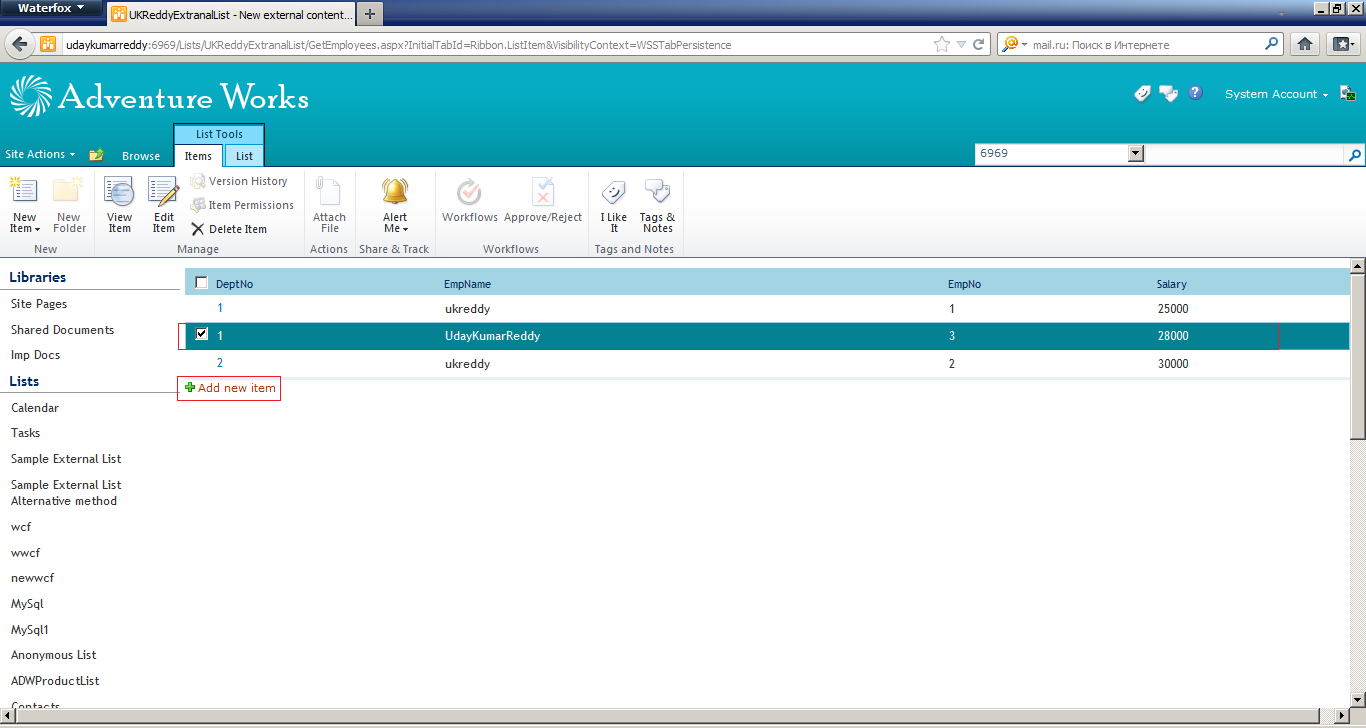Open the Sample External List link
The width and height of the screenshot is (1366, 728).
(66, 458)
